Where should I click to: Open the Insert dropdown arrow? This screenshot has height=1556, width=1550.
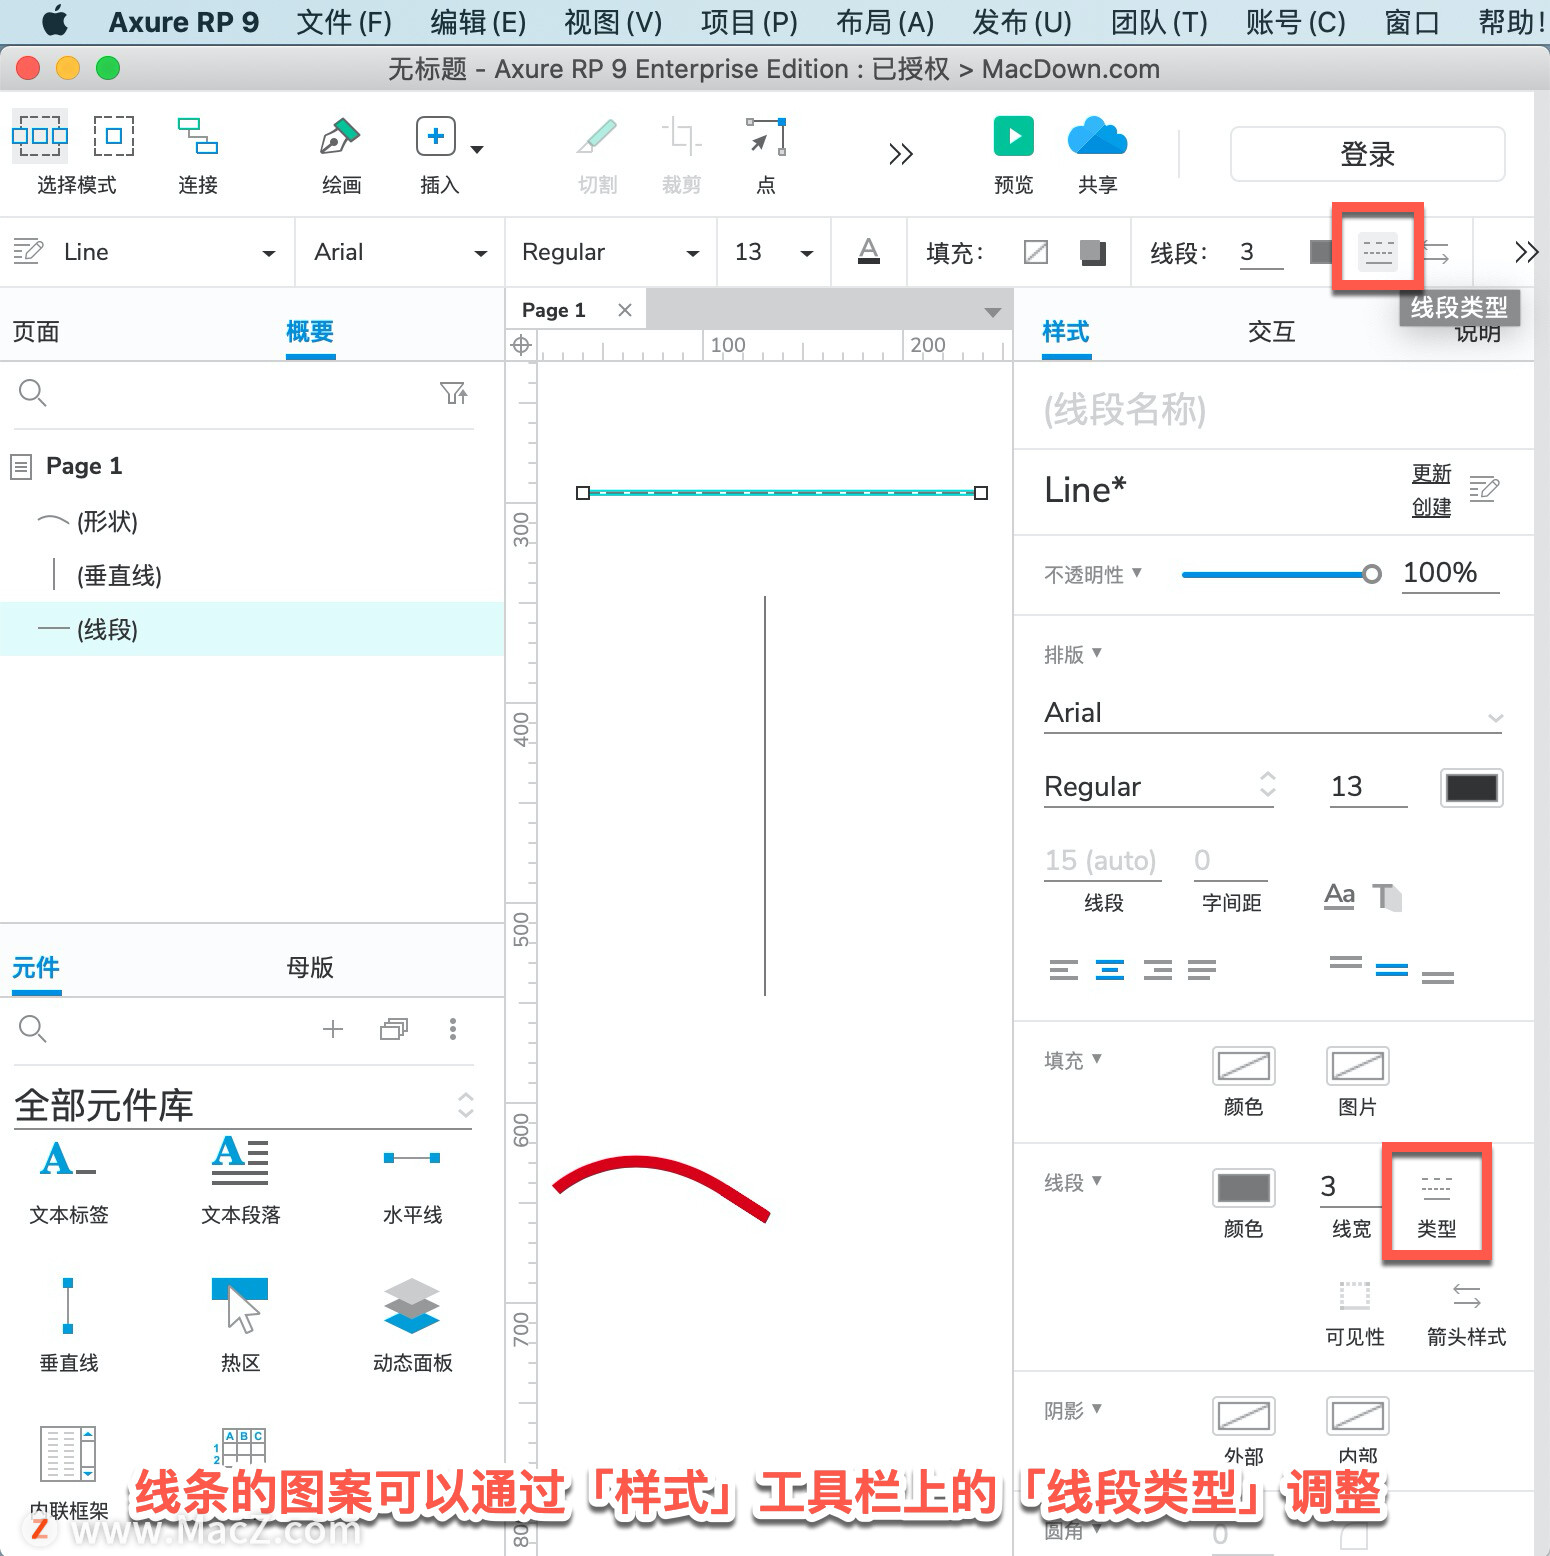477,150
